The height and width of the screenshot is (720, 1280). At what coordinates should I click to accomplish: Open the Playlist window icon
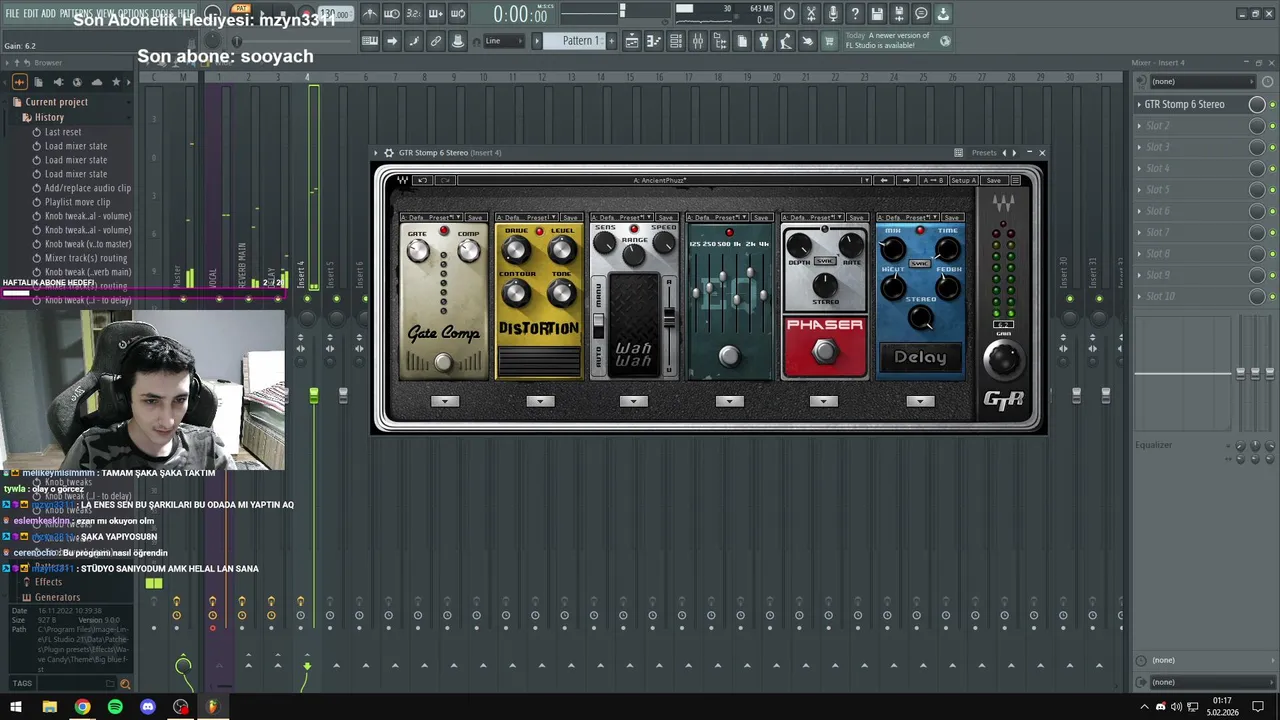(x=632, y=41)
